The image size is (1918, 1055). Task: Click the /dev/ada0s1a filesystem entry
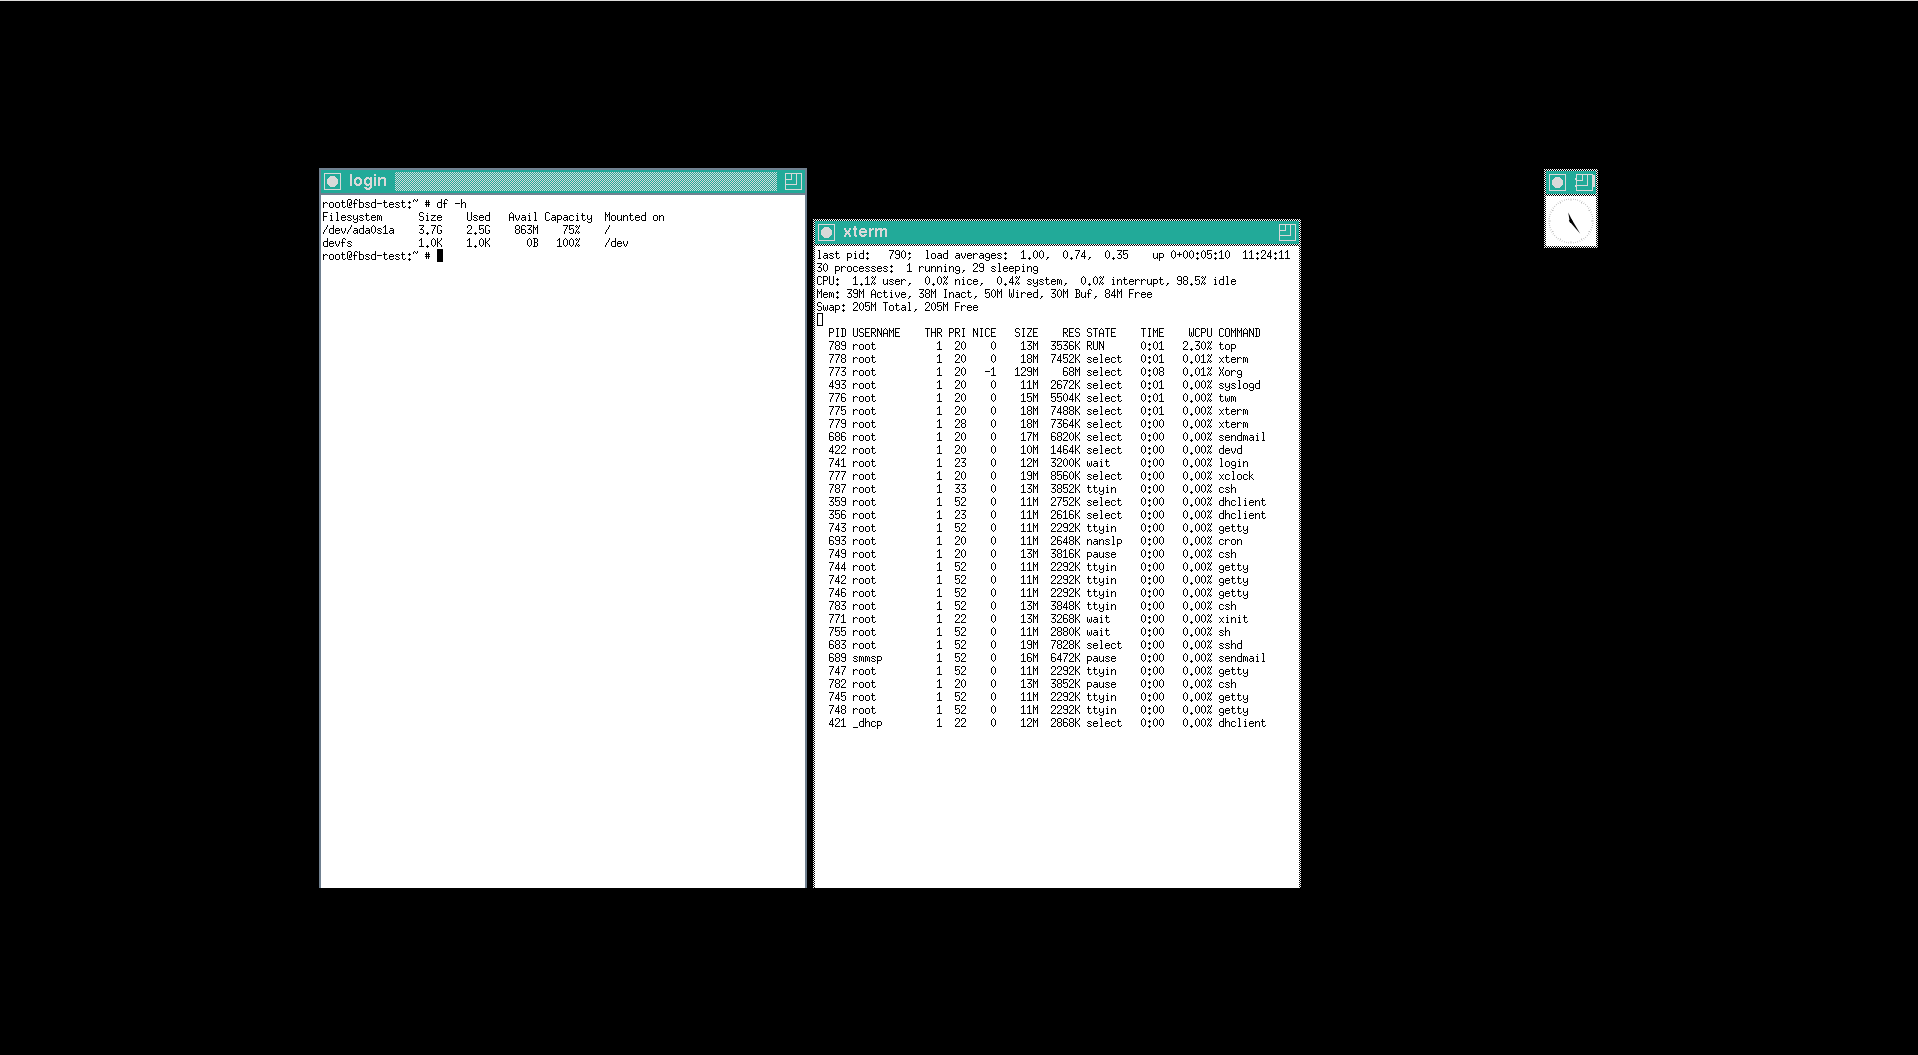tap(358, 230)
